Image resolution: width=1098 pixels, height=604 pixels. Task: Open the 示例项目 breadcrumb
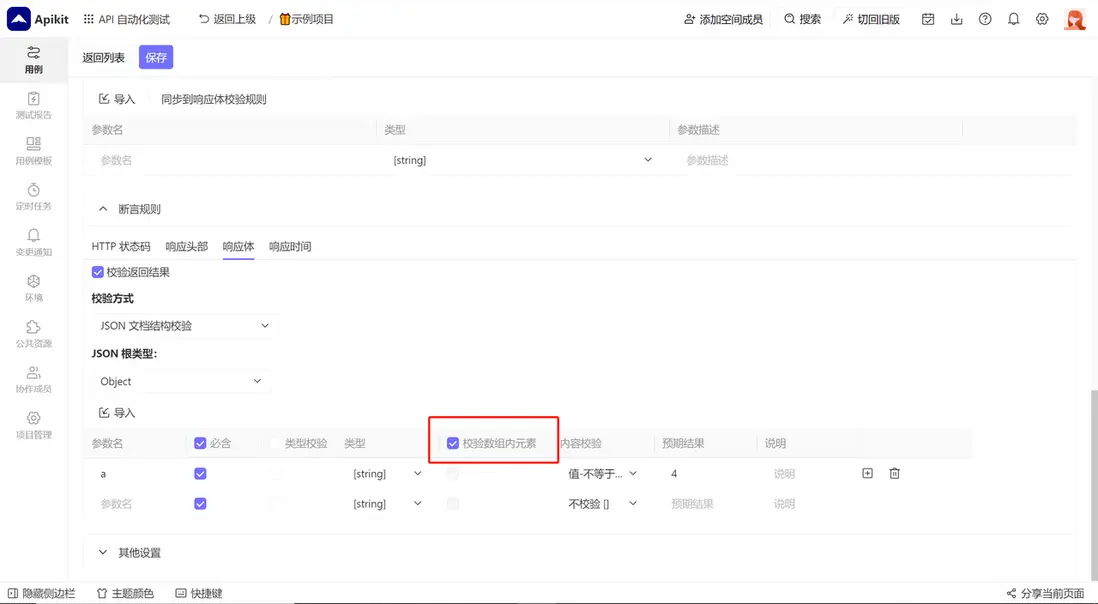(x=307, y=20)
